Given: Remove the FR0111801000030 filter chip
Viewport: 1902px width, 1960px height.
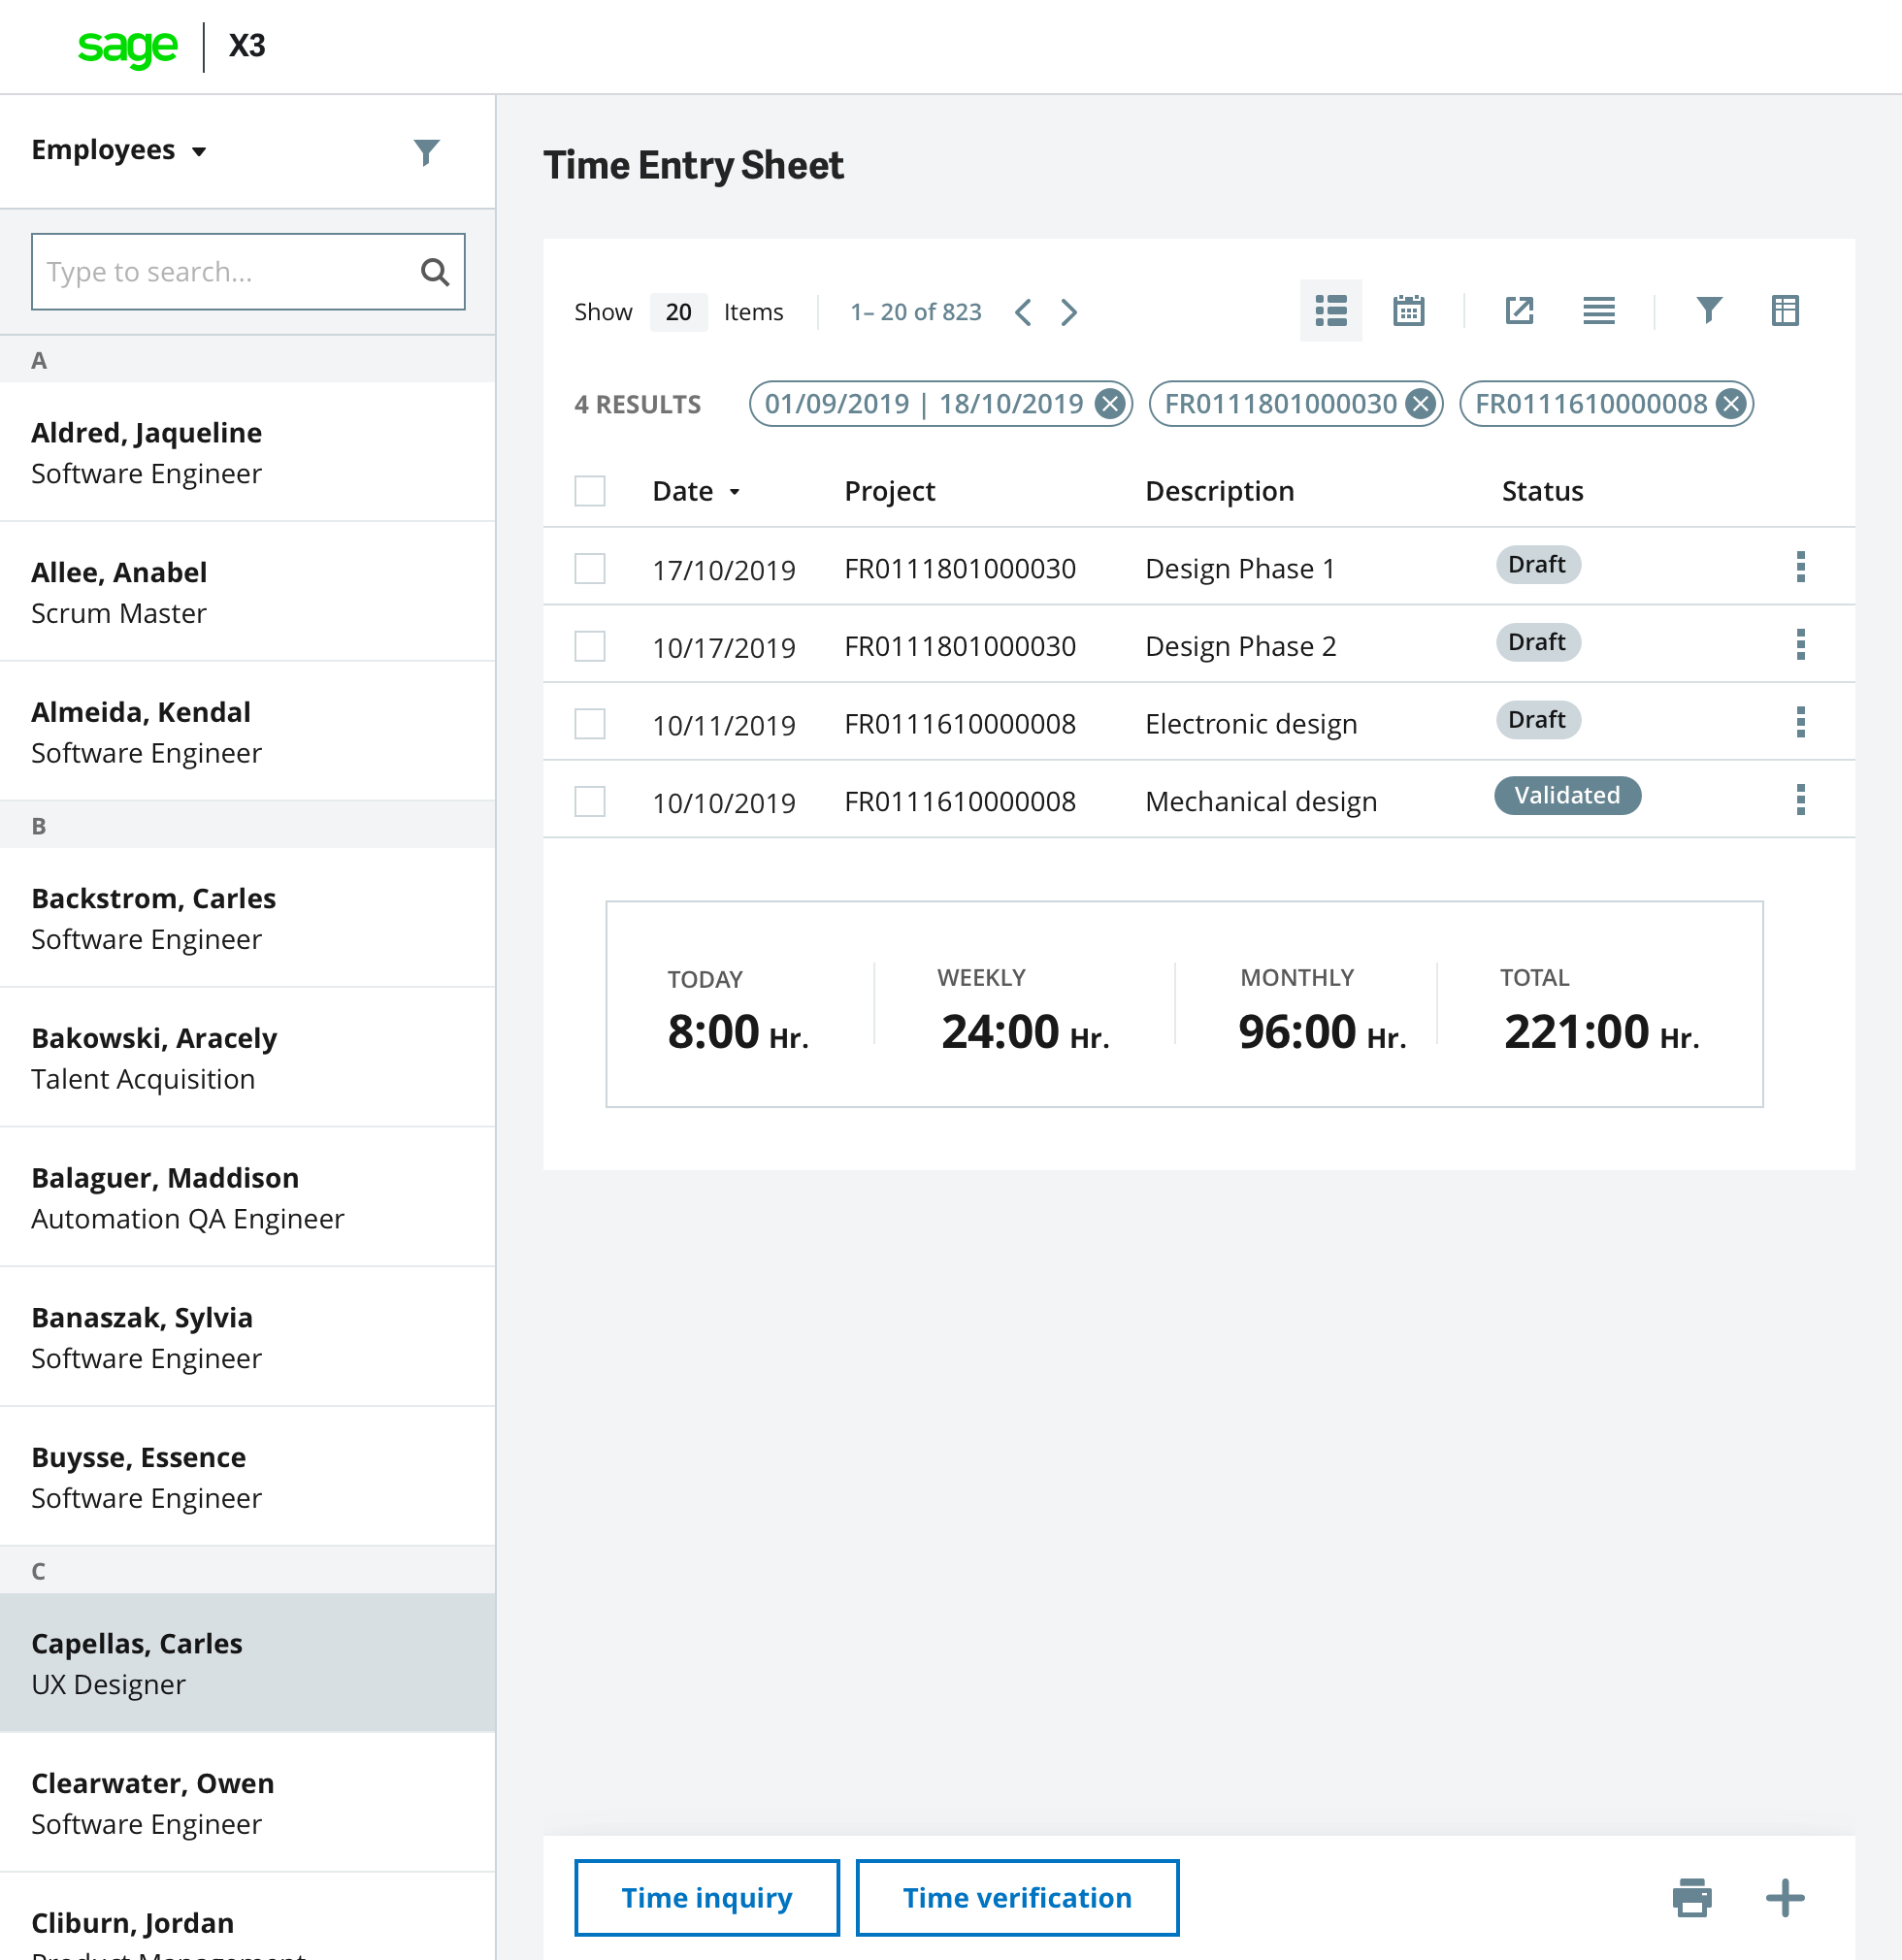Looking at the screenshot, I should tap(1423, 404).
